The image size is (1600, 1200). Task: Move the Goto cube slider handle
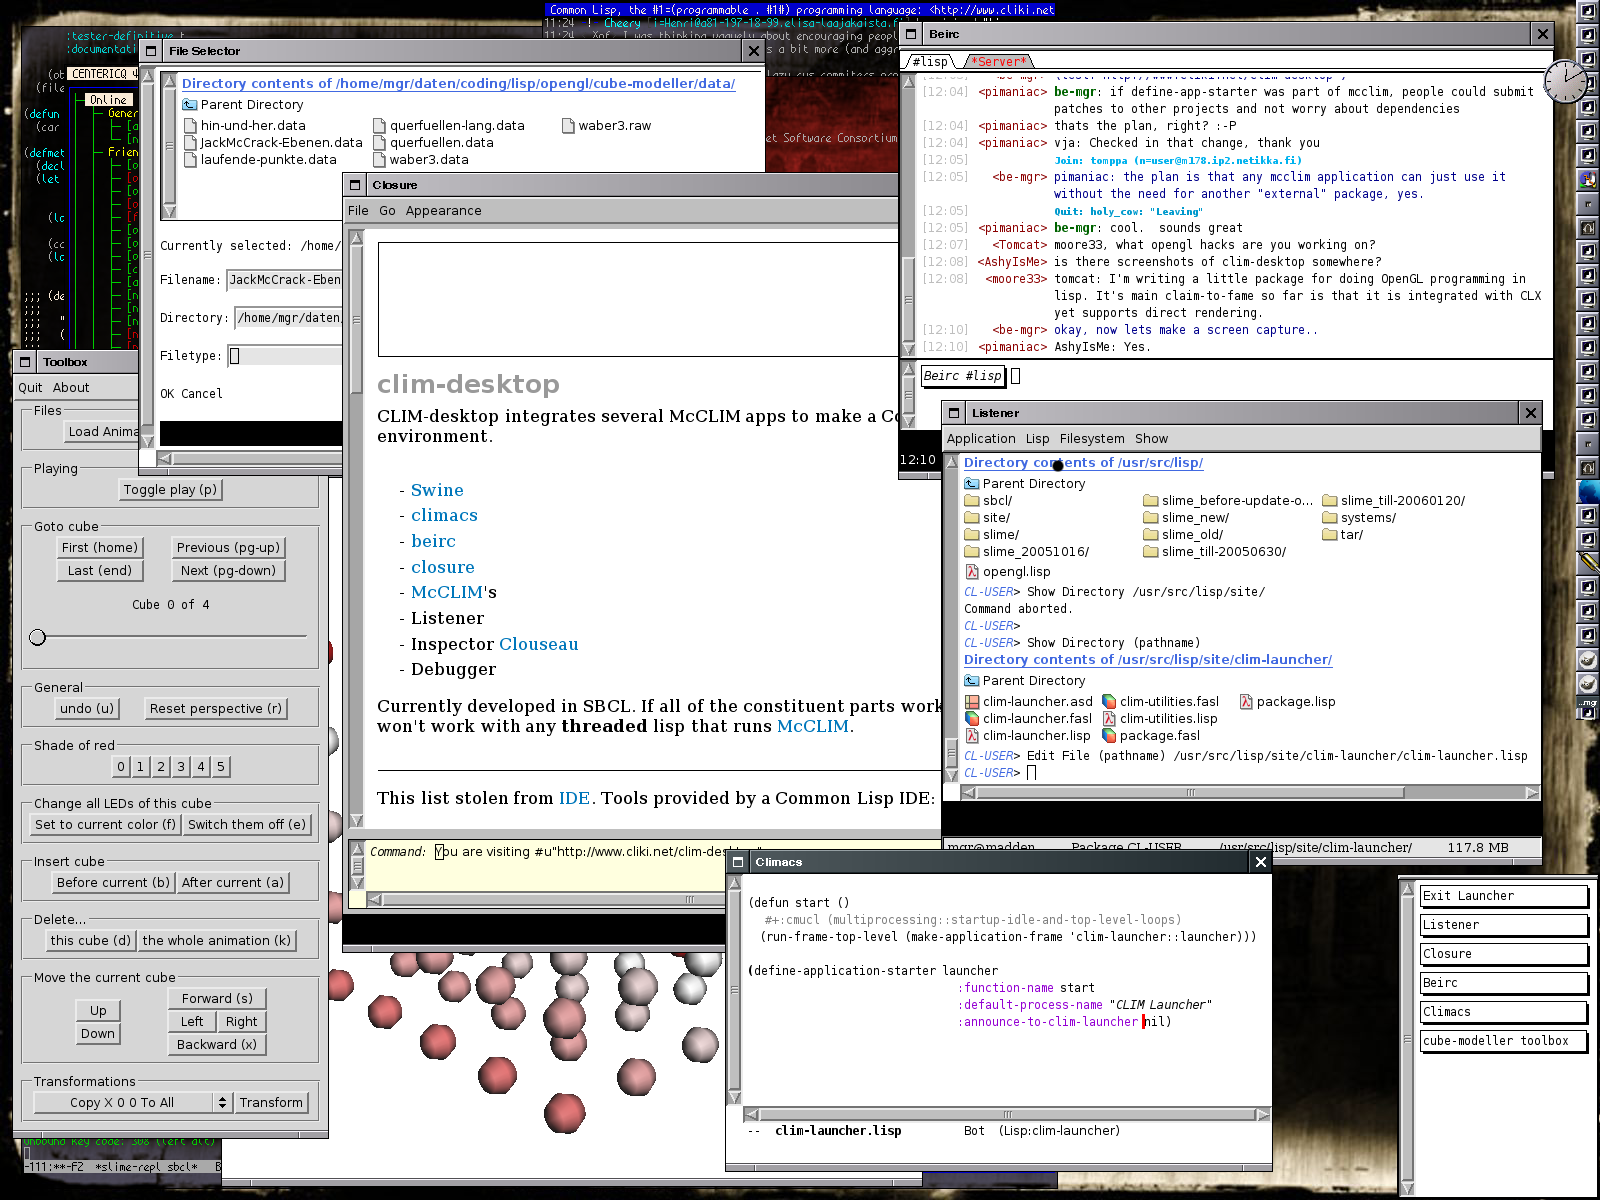[x=38, y=637]
